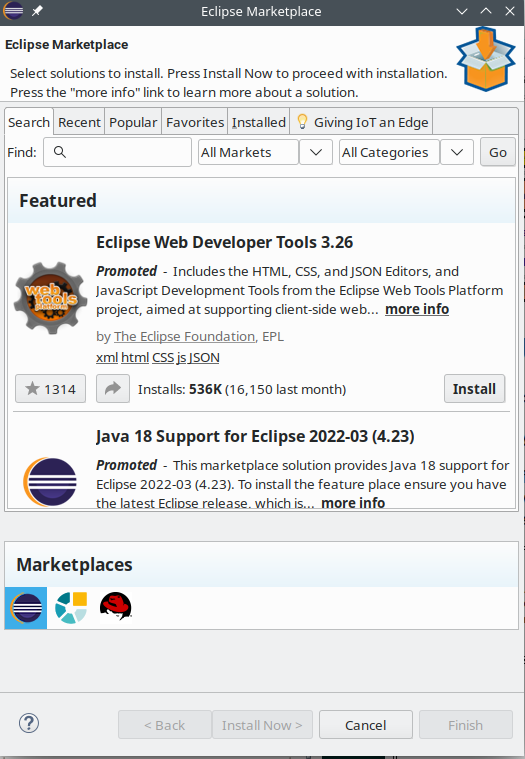Install Eclipse Web Developer Tools 3.26
Viewport: 525px width, 759px height.
click(x=474, y=388)
